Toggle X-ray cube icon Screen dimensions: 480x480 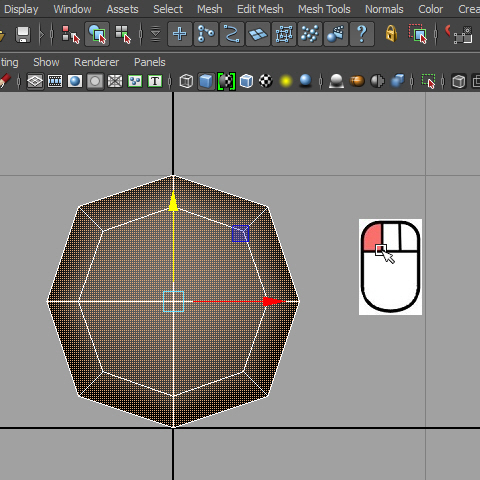point(459,81)
